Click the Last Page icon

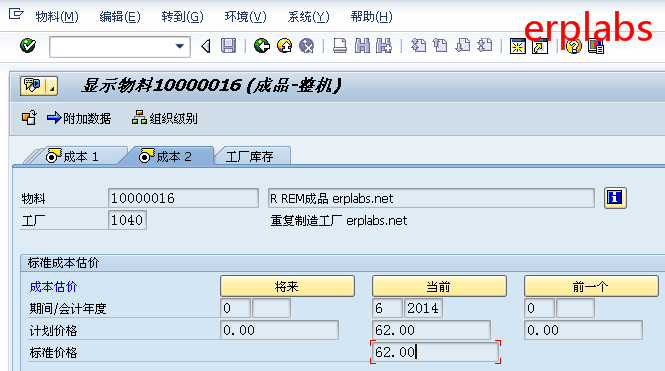pos(484,46)
